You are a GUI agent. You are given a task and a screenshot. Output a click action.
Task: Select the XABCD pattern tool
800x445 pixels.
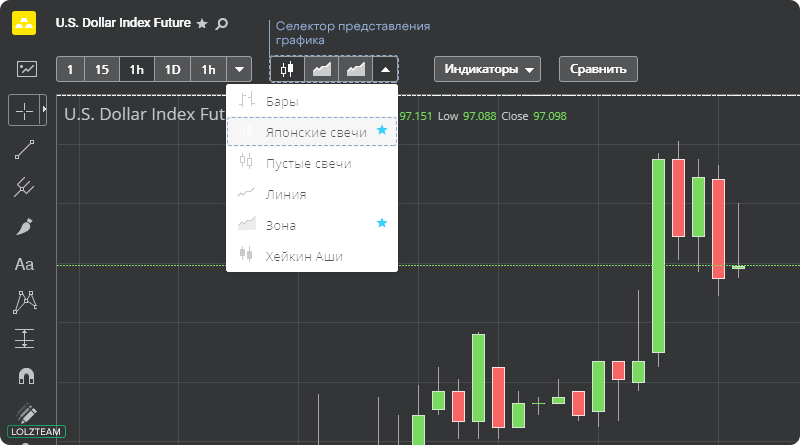[25, 302]
